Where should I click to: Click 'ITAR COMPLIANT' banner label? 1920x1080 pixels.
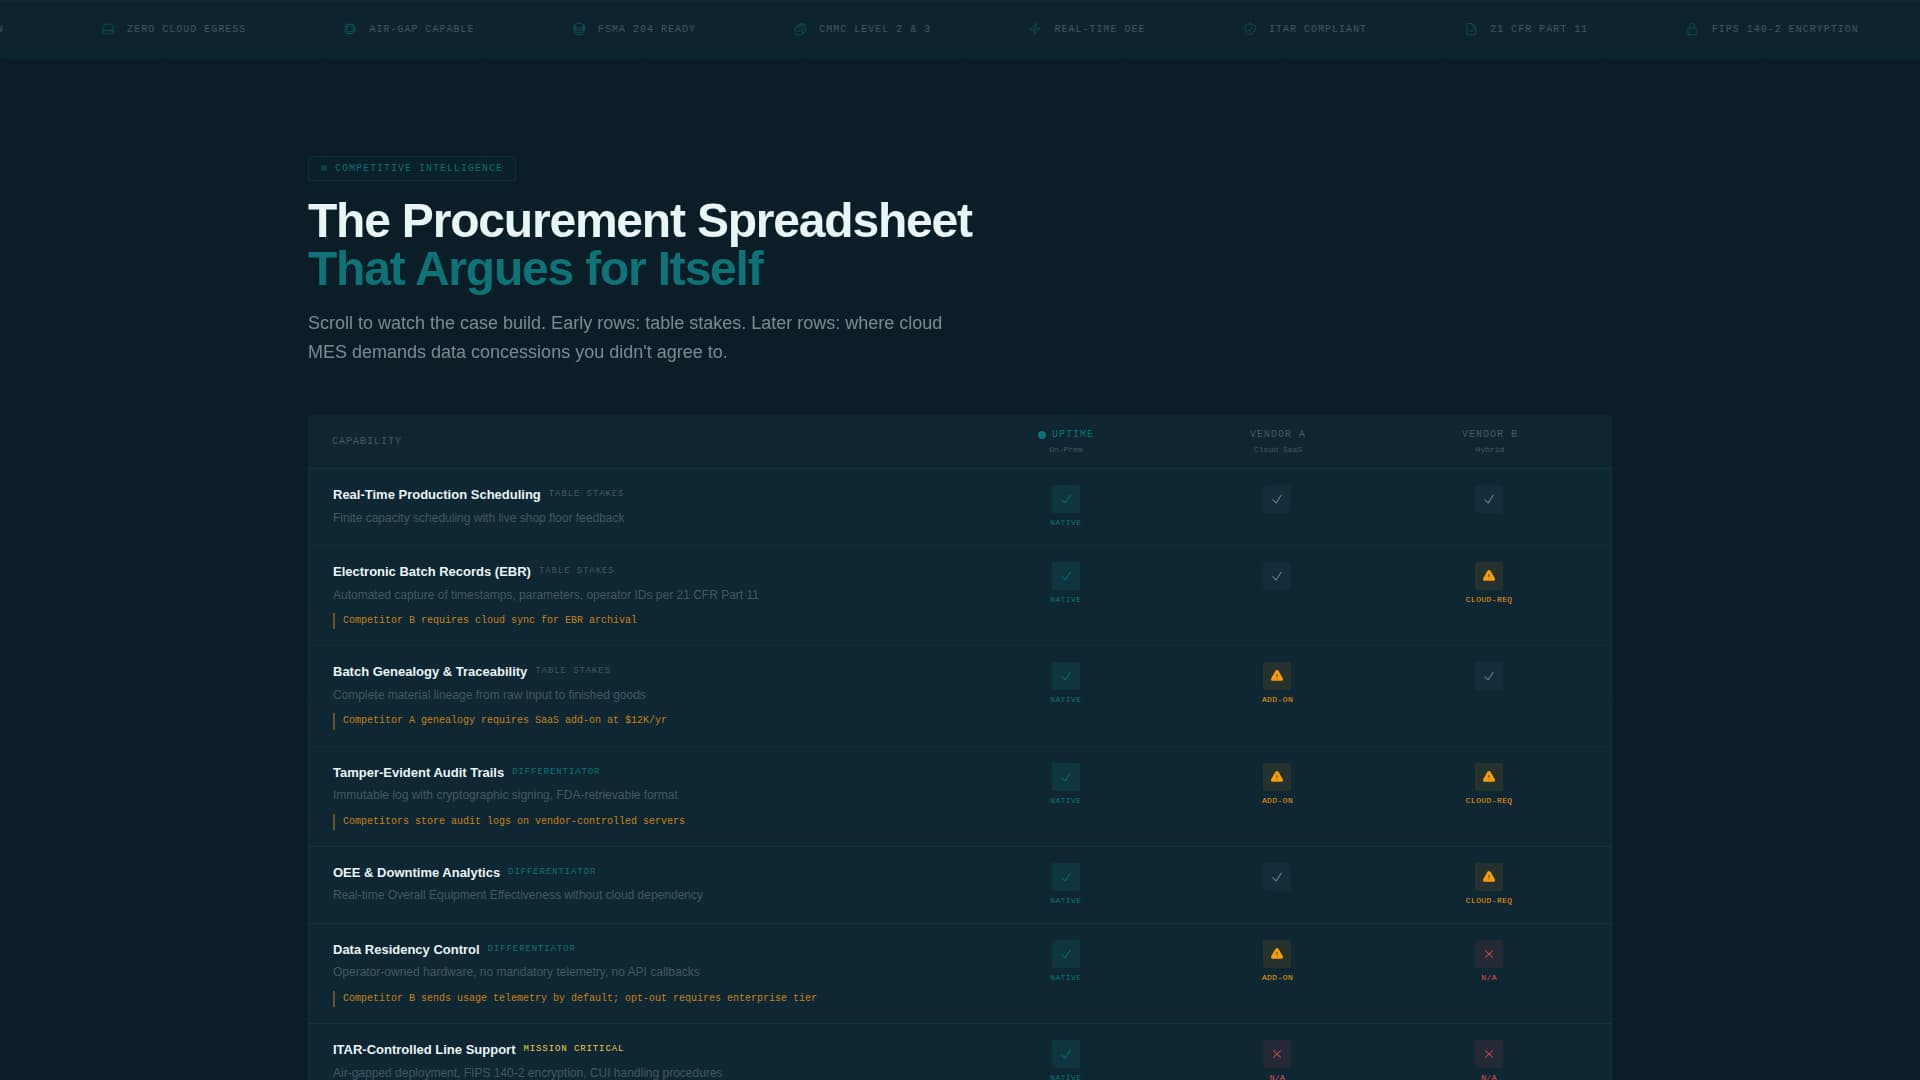tap(1318, 29)
